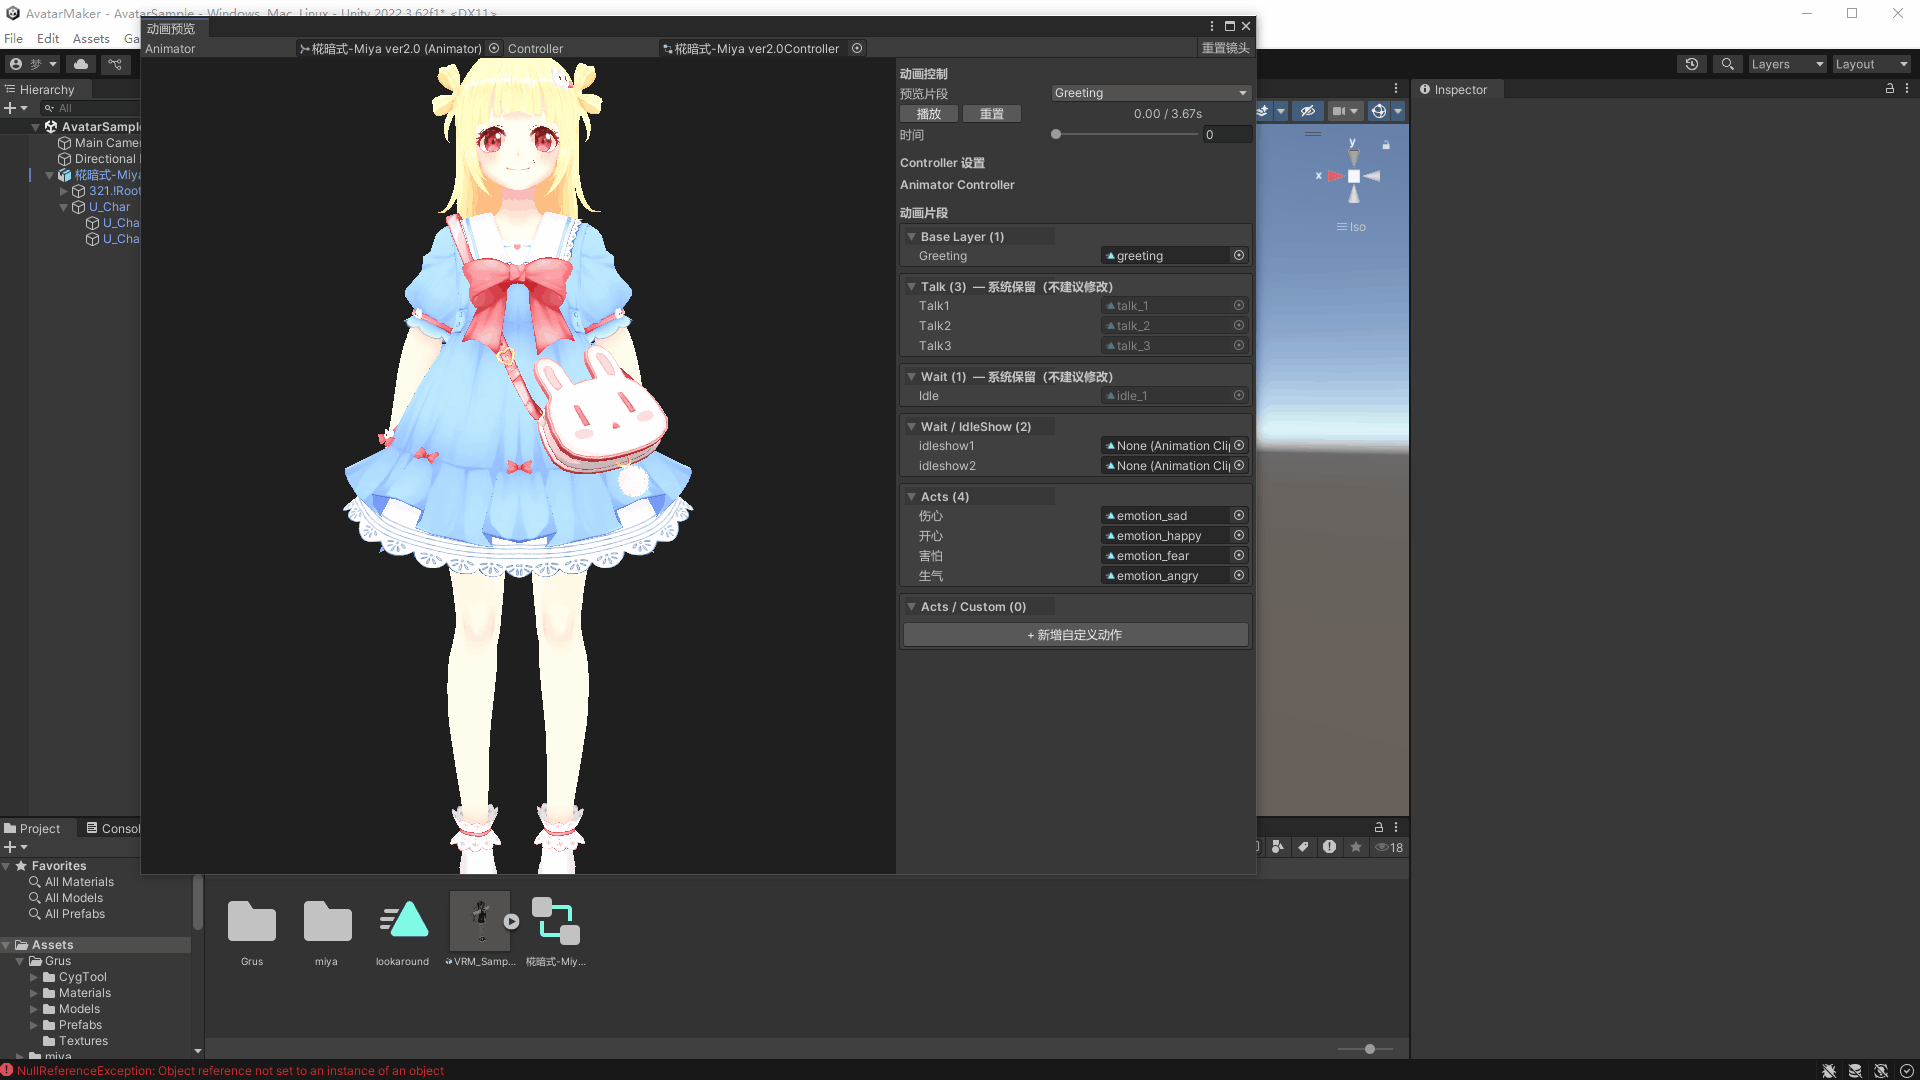Click the 播放 play button
Image resolution: width=1920 pixels, height=1080 pixels.
pos(929,114)
